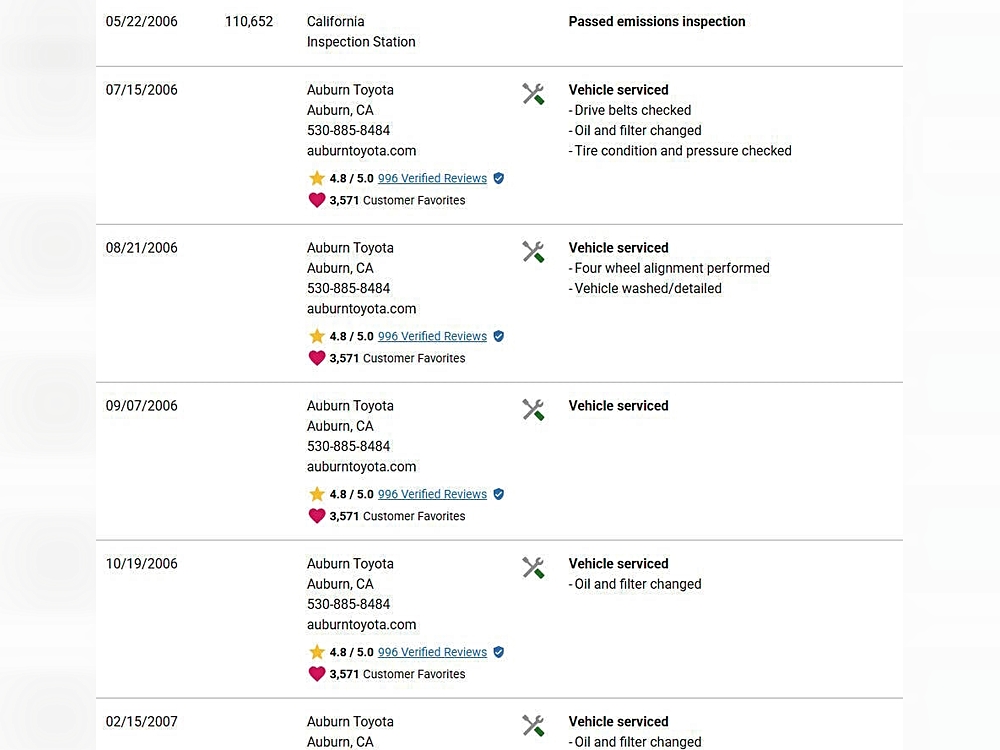Click the gold star in the 07/15/2006 entry
Screen dimensions: 1000x750
click(317, 178)
